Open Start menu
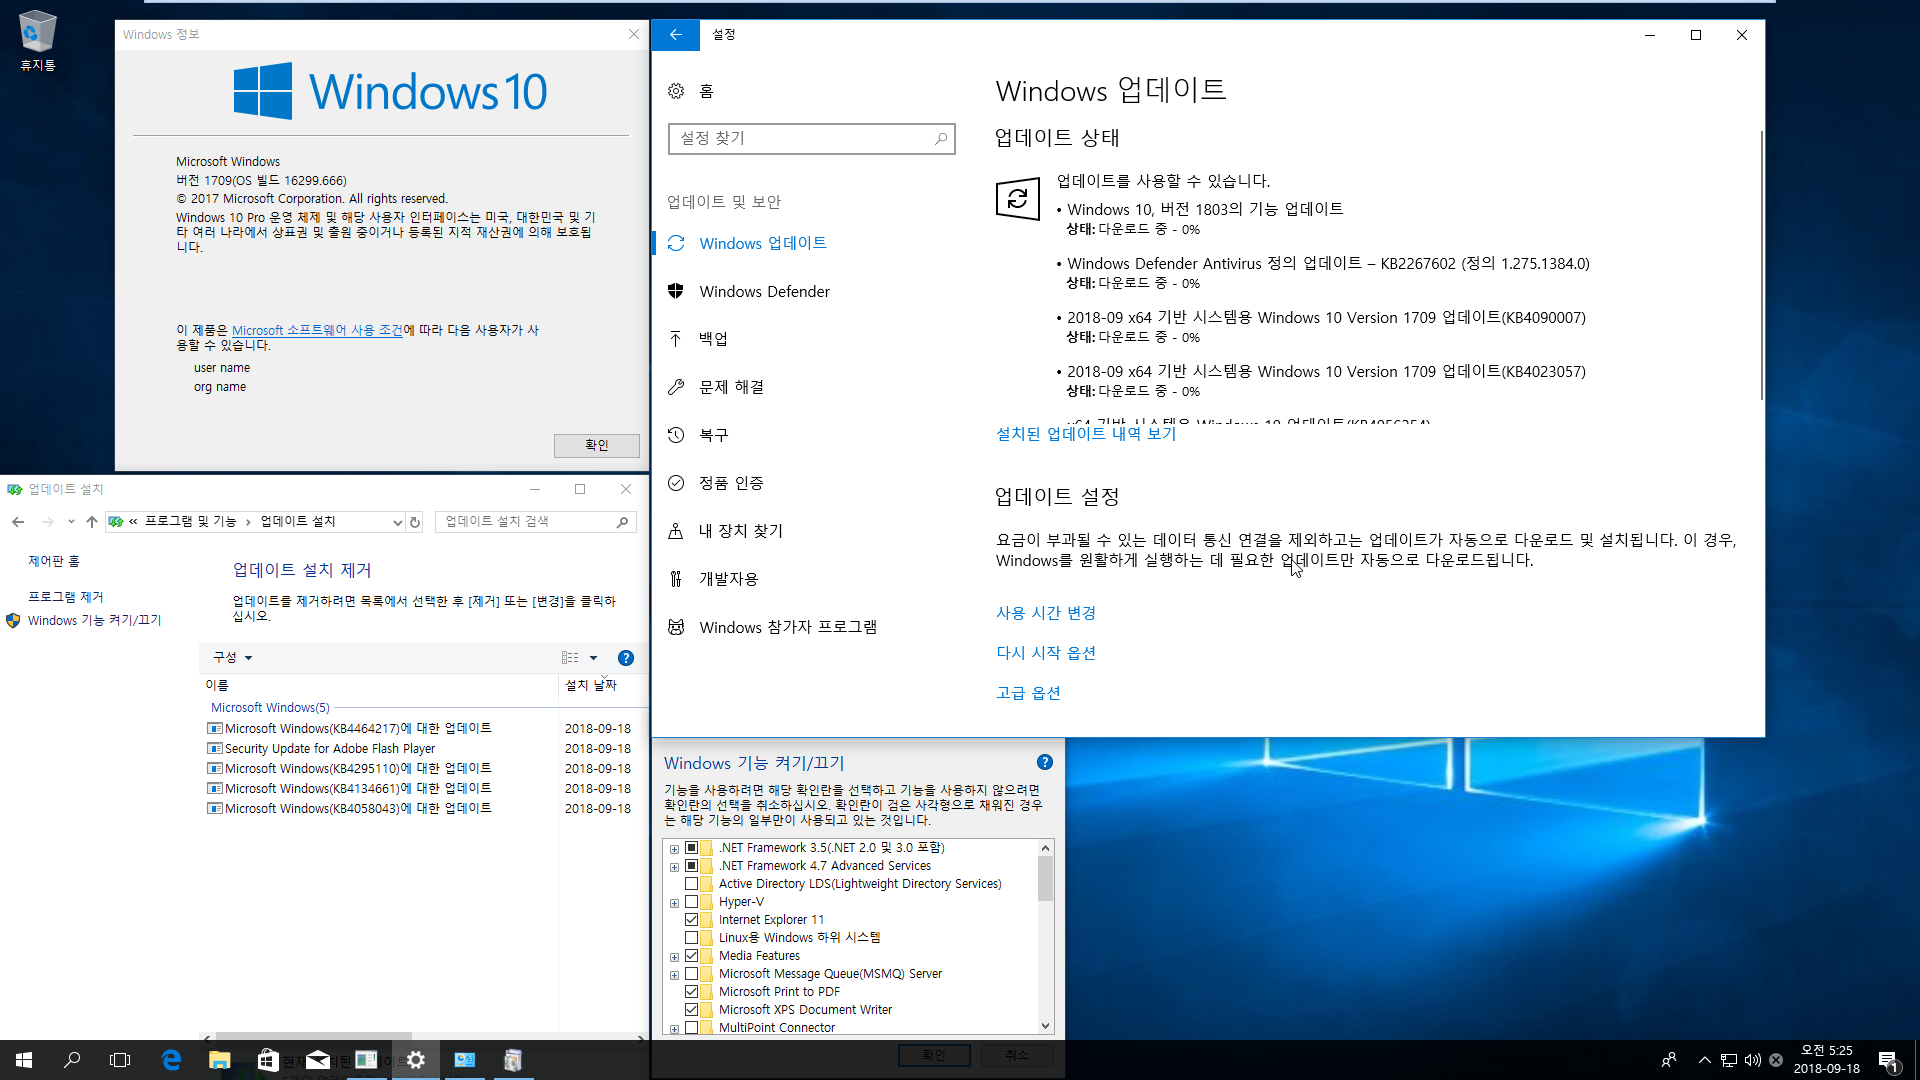Viewport: 1920px width, 1080px height. click(24, 1060)
